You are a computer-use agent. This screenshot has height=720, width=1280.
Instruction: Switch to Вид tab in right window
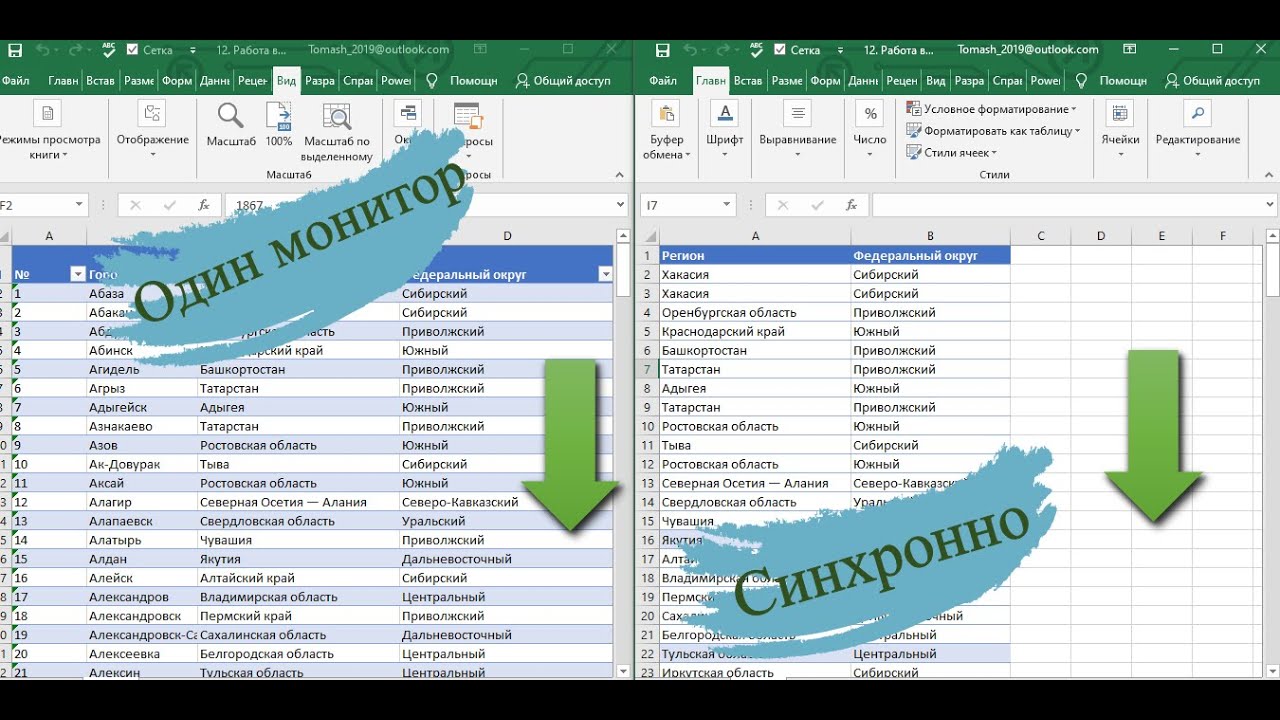click(x=936, y=81)
